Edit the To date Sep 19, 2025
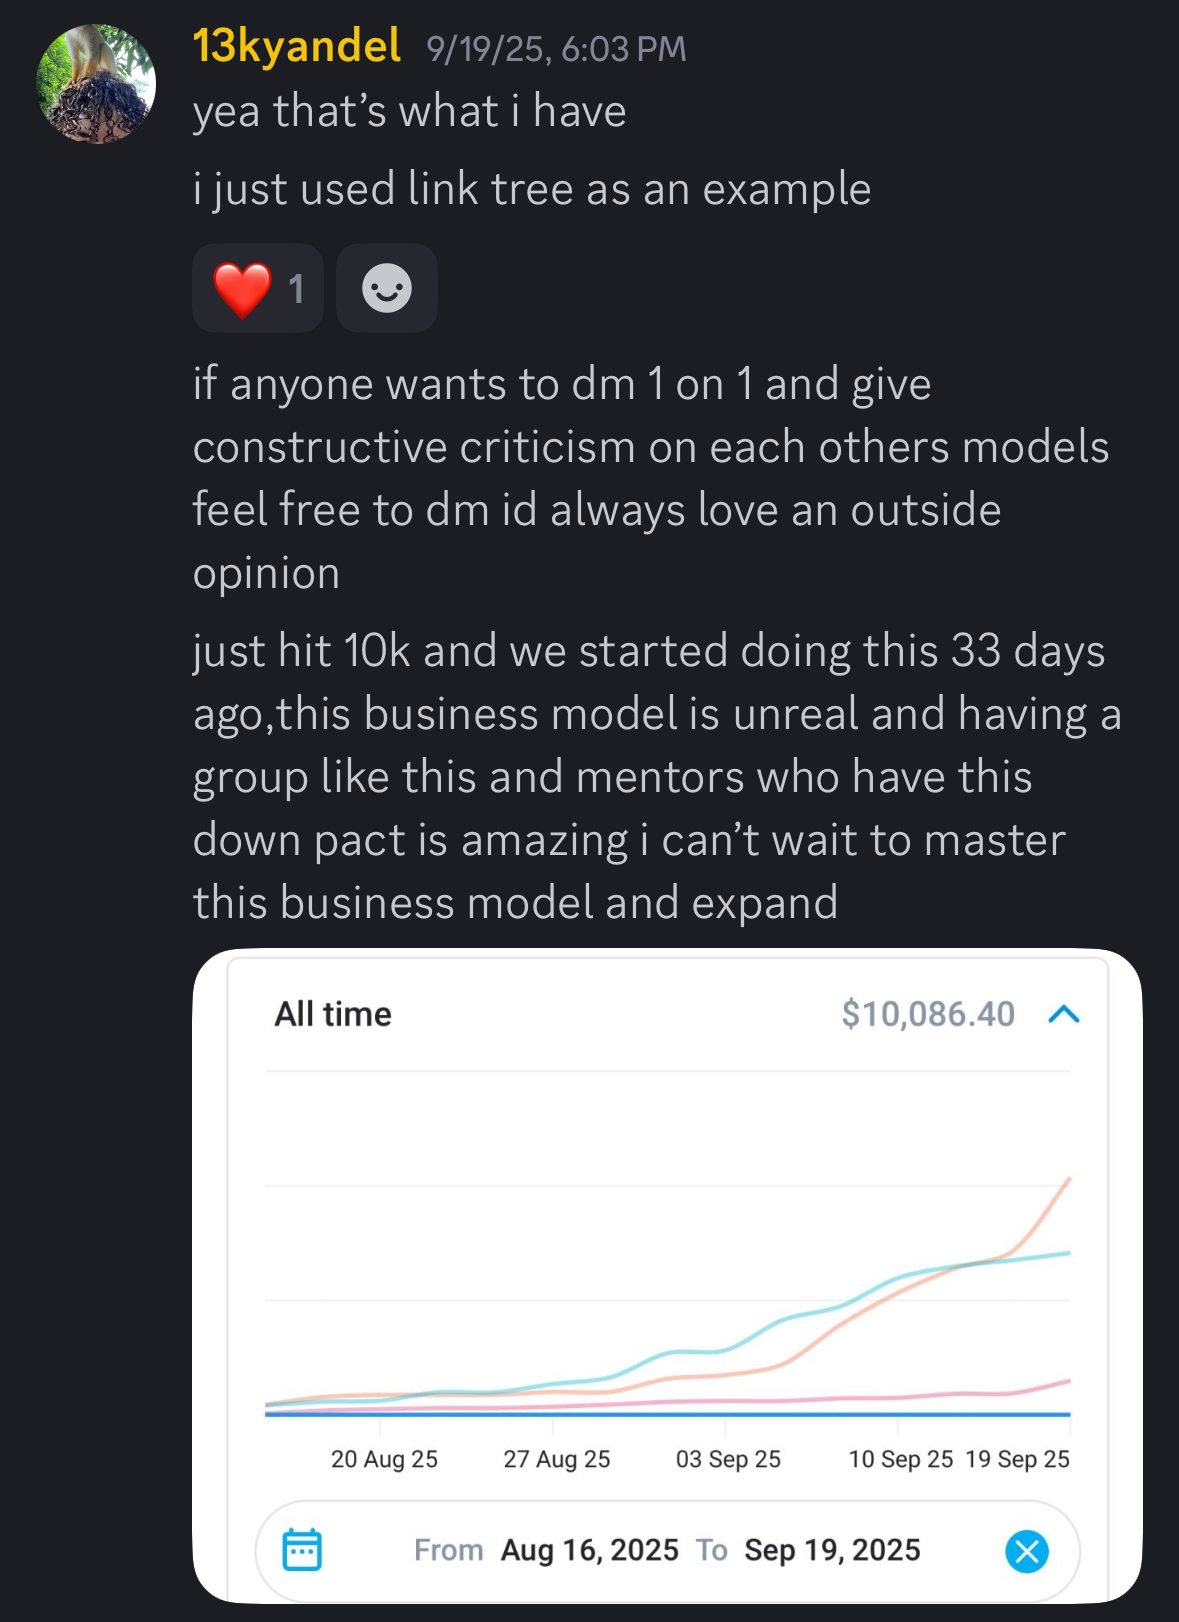The image size is (1179, 1622). tap(832, 1550)
